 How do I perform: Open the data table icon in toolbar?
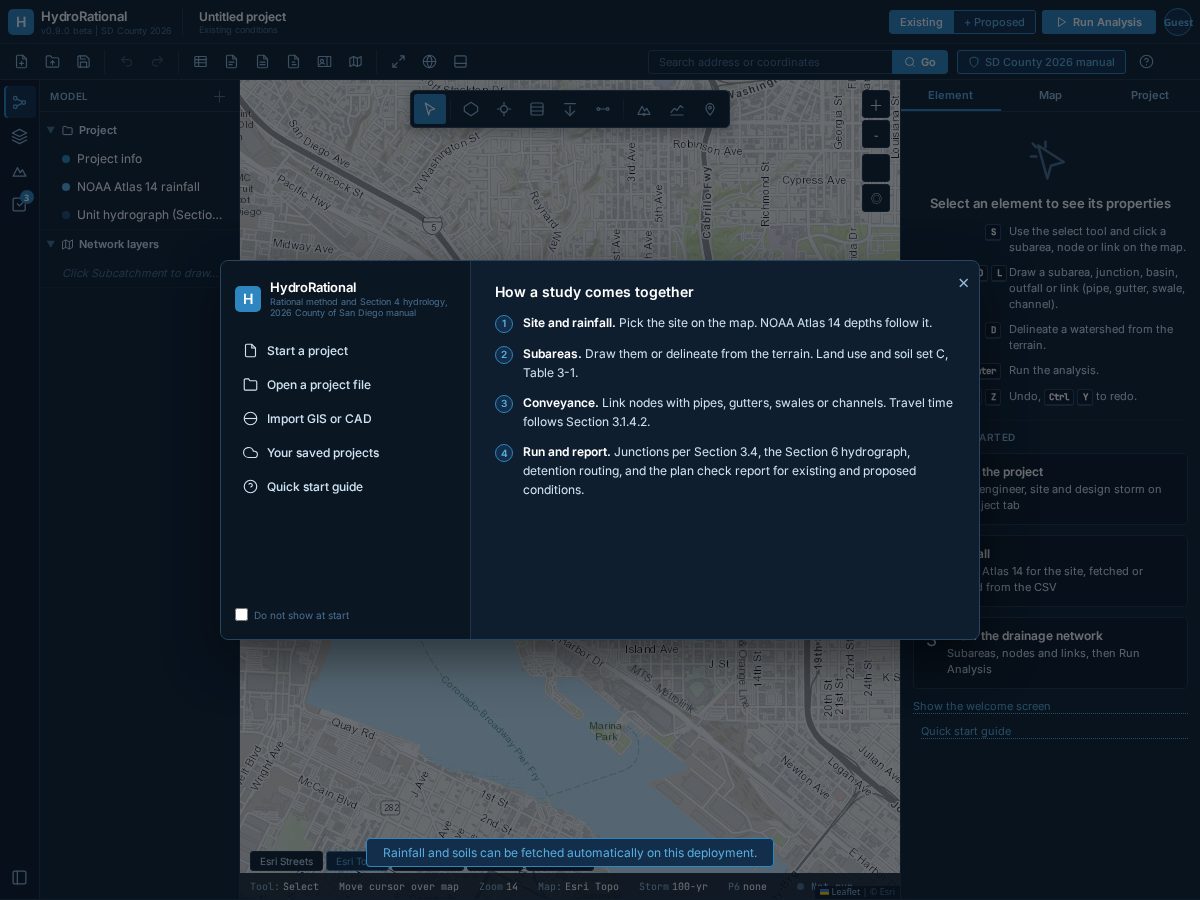(200, 62)
